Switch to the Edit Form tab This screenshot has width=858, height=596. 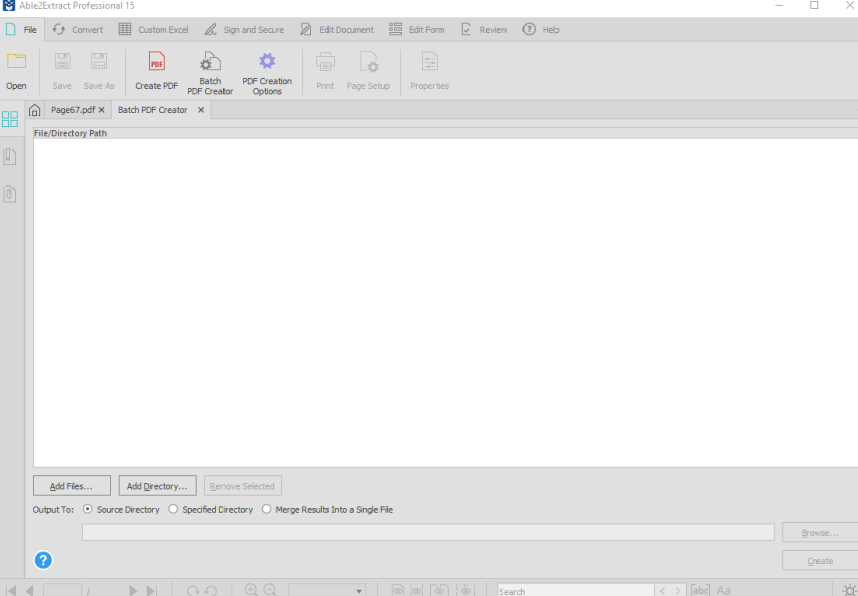click(x=417, y=30)
